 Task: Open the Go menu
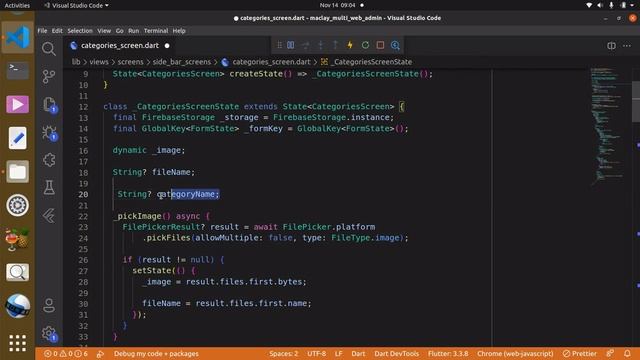pos(120,31)
